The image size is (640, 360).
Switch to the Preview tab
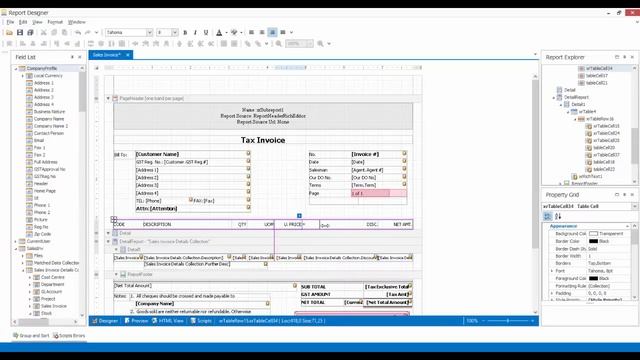[136, 321]
